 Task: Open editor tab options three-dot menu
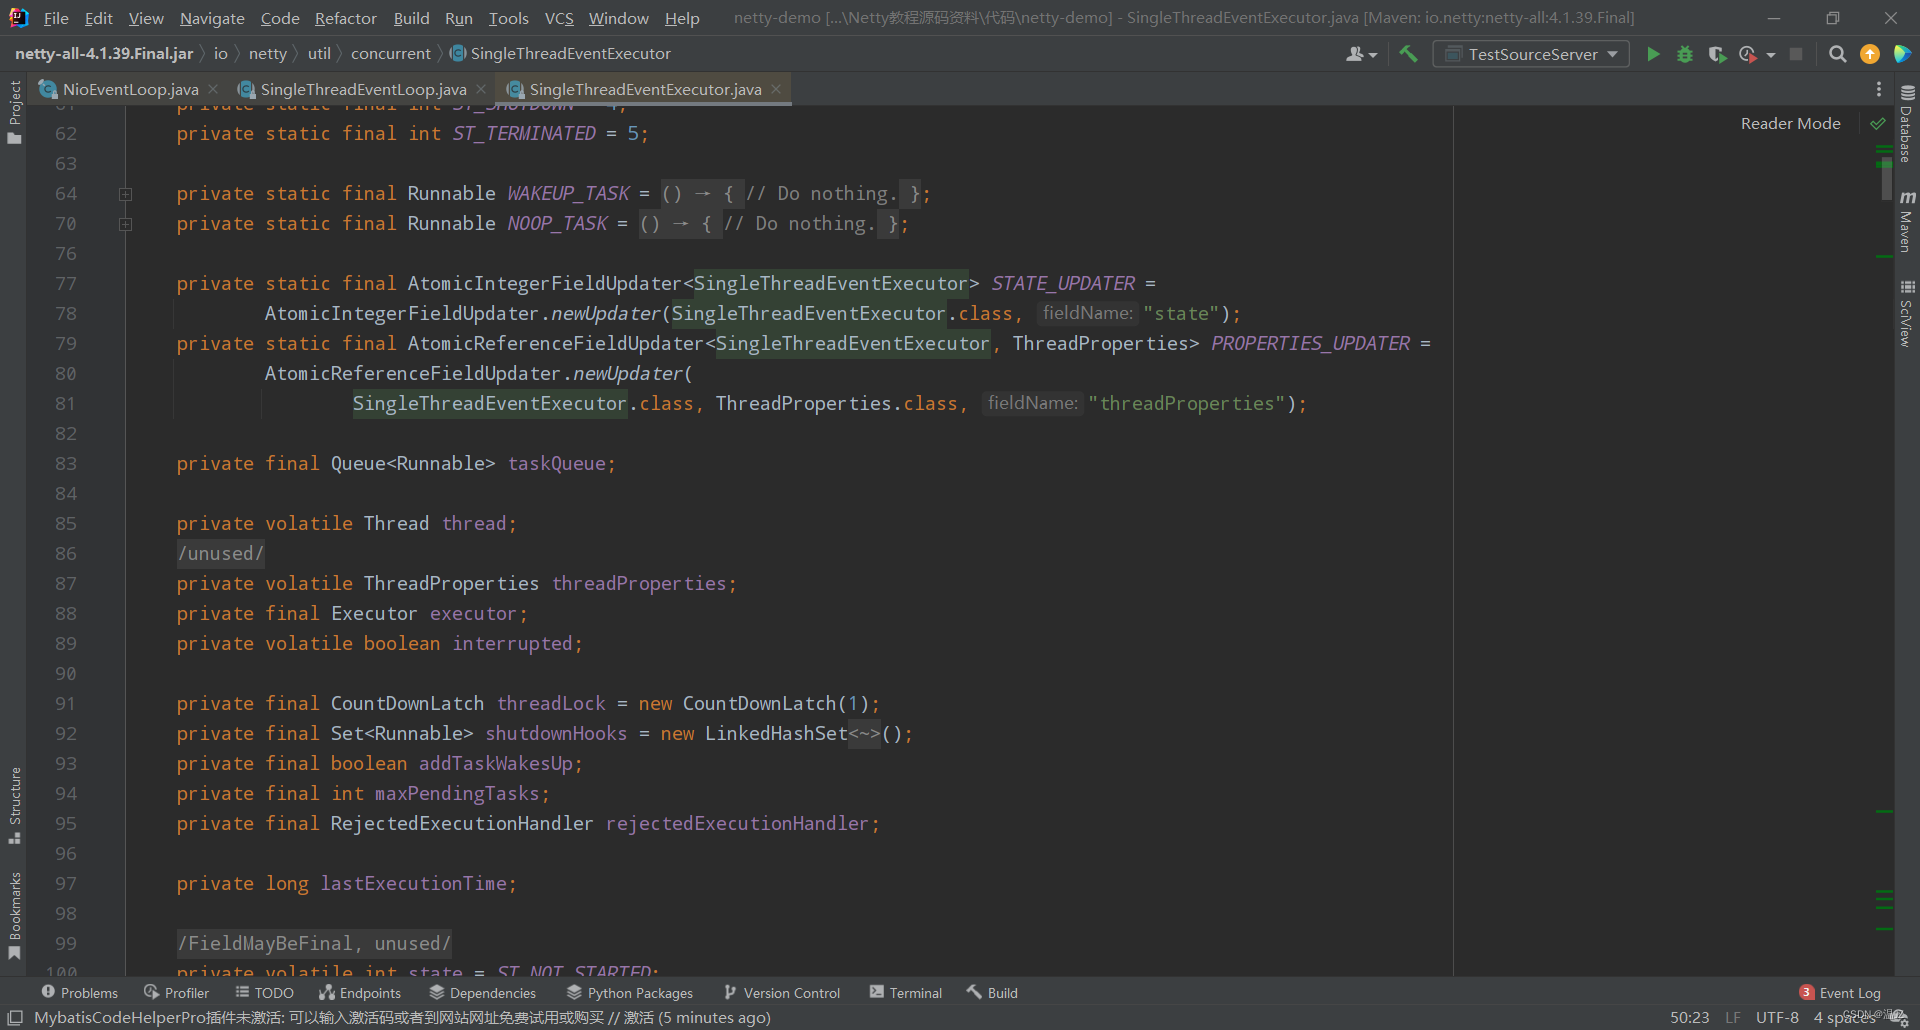point(1879,89)
